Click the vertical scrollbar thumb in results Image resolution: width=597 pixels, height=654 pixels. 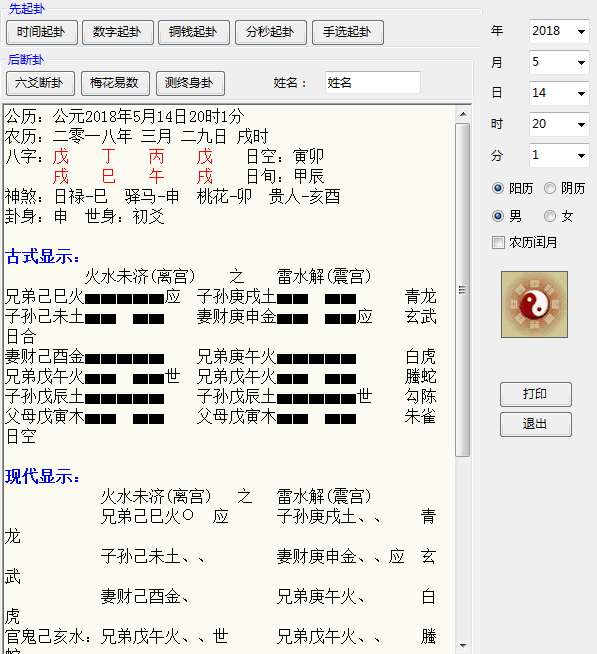point(463,290)
